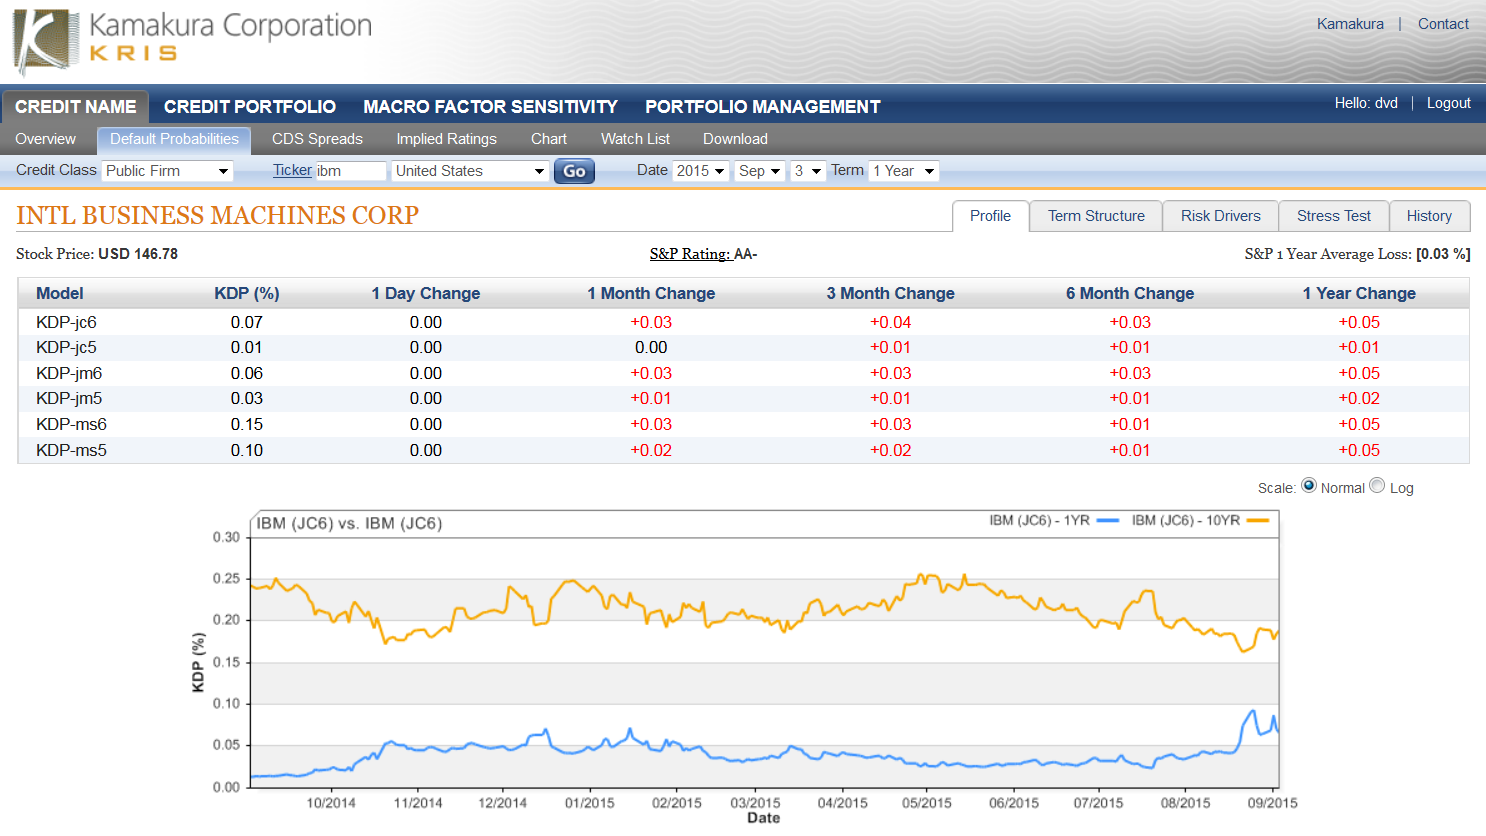
Task: Open the Chart submenu
Action: pos(549,139)
